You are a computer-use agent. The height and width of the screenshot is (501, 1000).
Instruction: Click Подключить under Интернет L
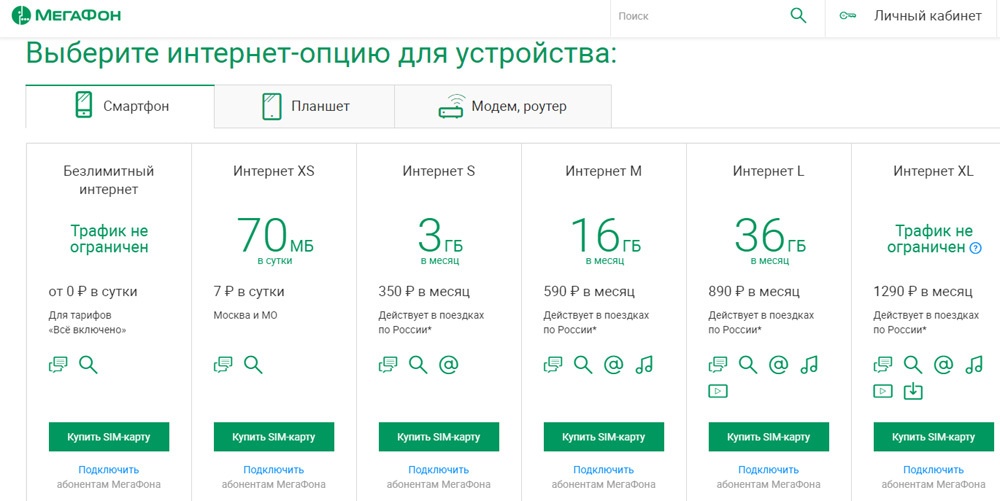tap(768, 470)
